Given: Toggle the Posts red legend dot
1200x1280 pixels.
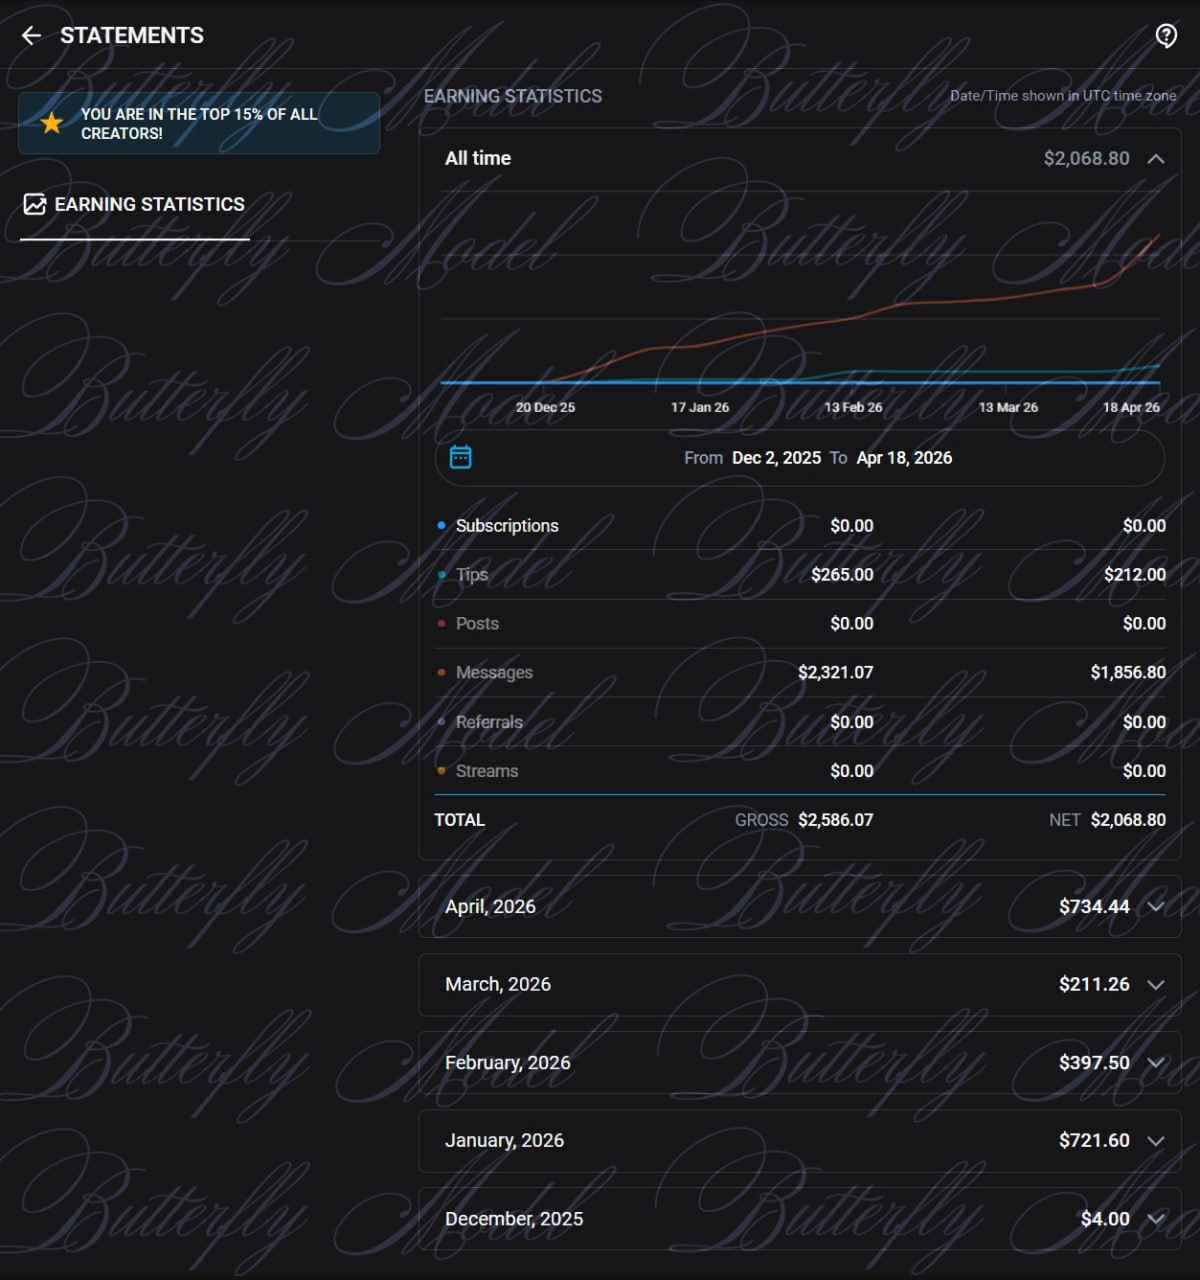Looking at the screenshot, I should 441,623.
